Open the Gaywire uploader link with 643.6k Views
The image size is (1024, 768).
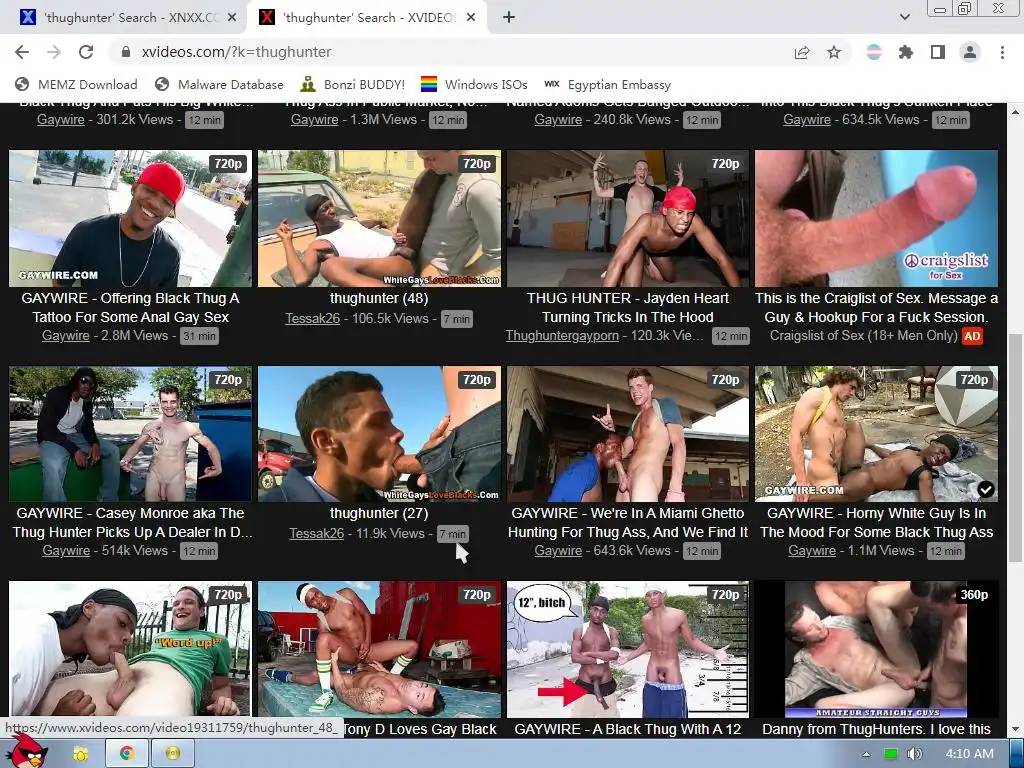pyautogui.click(x=558, y=551)
